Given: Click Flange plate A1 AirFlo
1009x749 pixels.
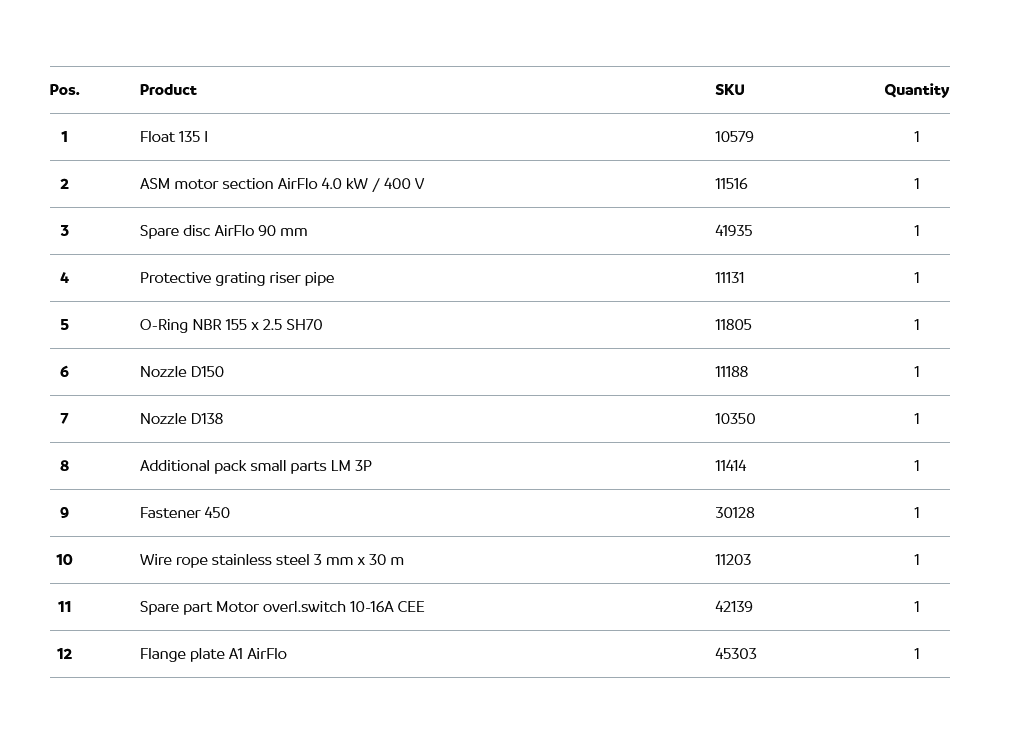Looking at the screenshot, I should click(212, 654).
